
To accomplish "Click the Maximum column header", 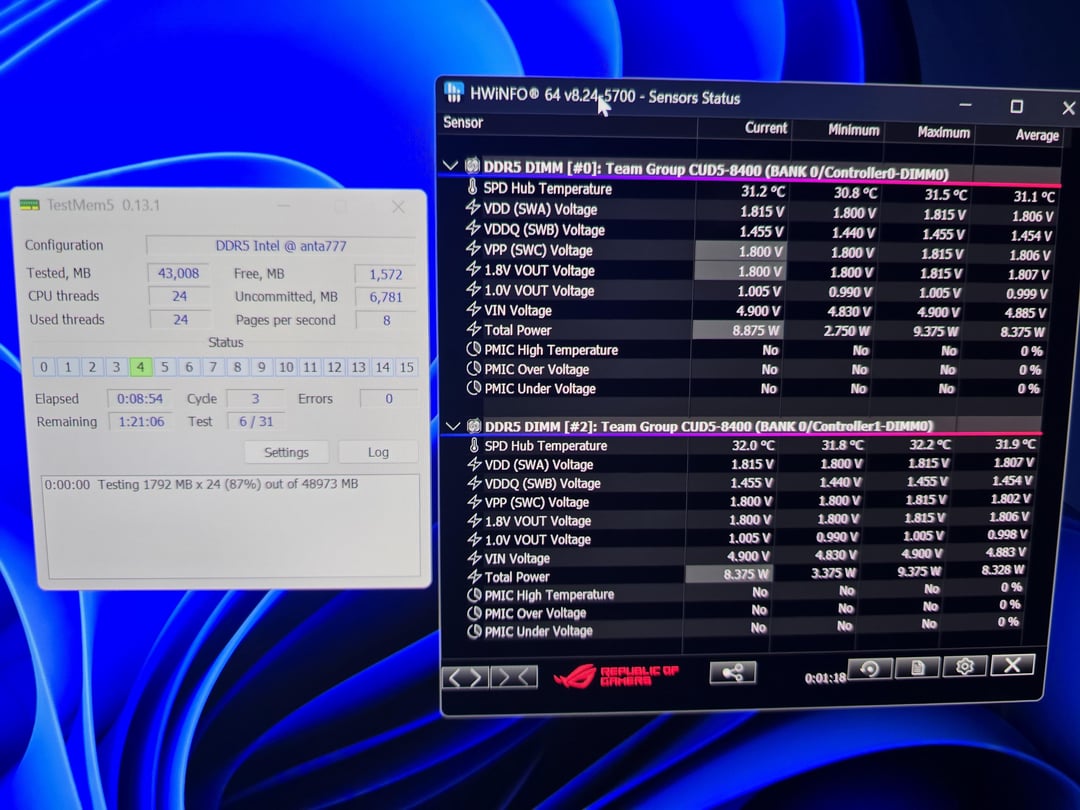I will pyautogui.click(x=943, y=132).
